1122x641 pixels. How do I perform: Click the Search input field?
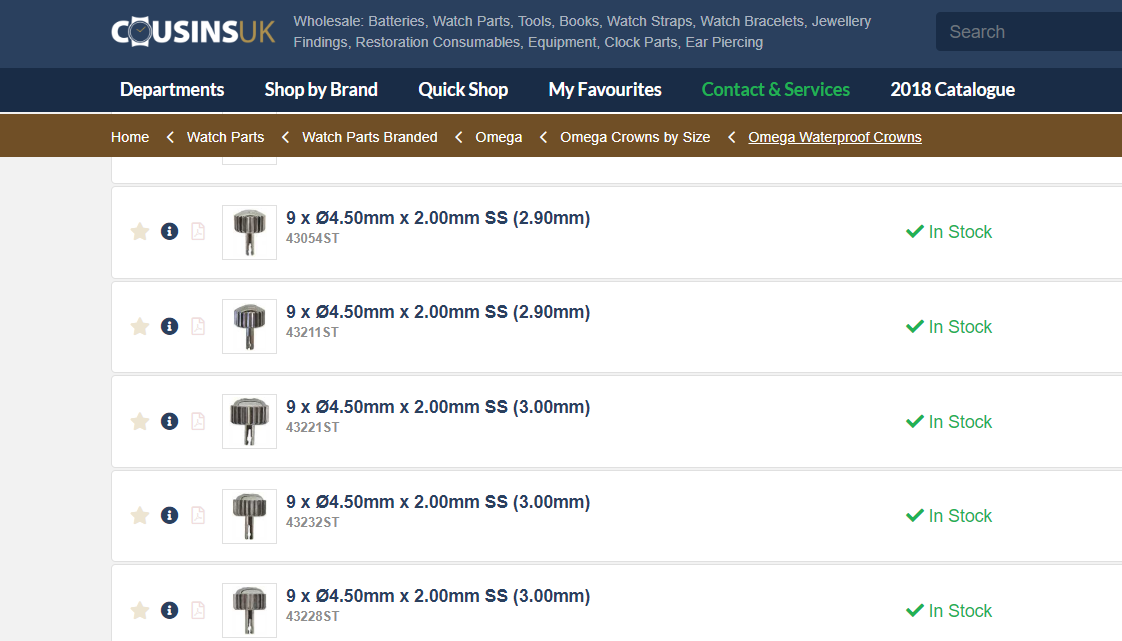pyautogui.click(x=1030, y=32)
